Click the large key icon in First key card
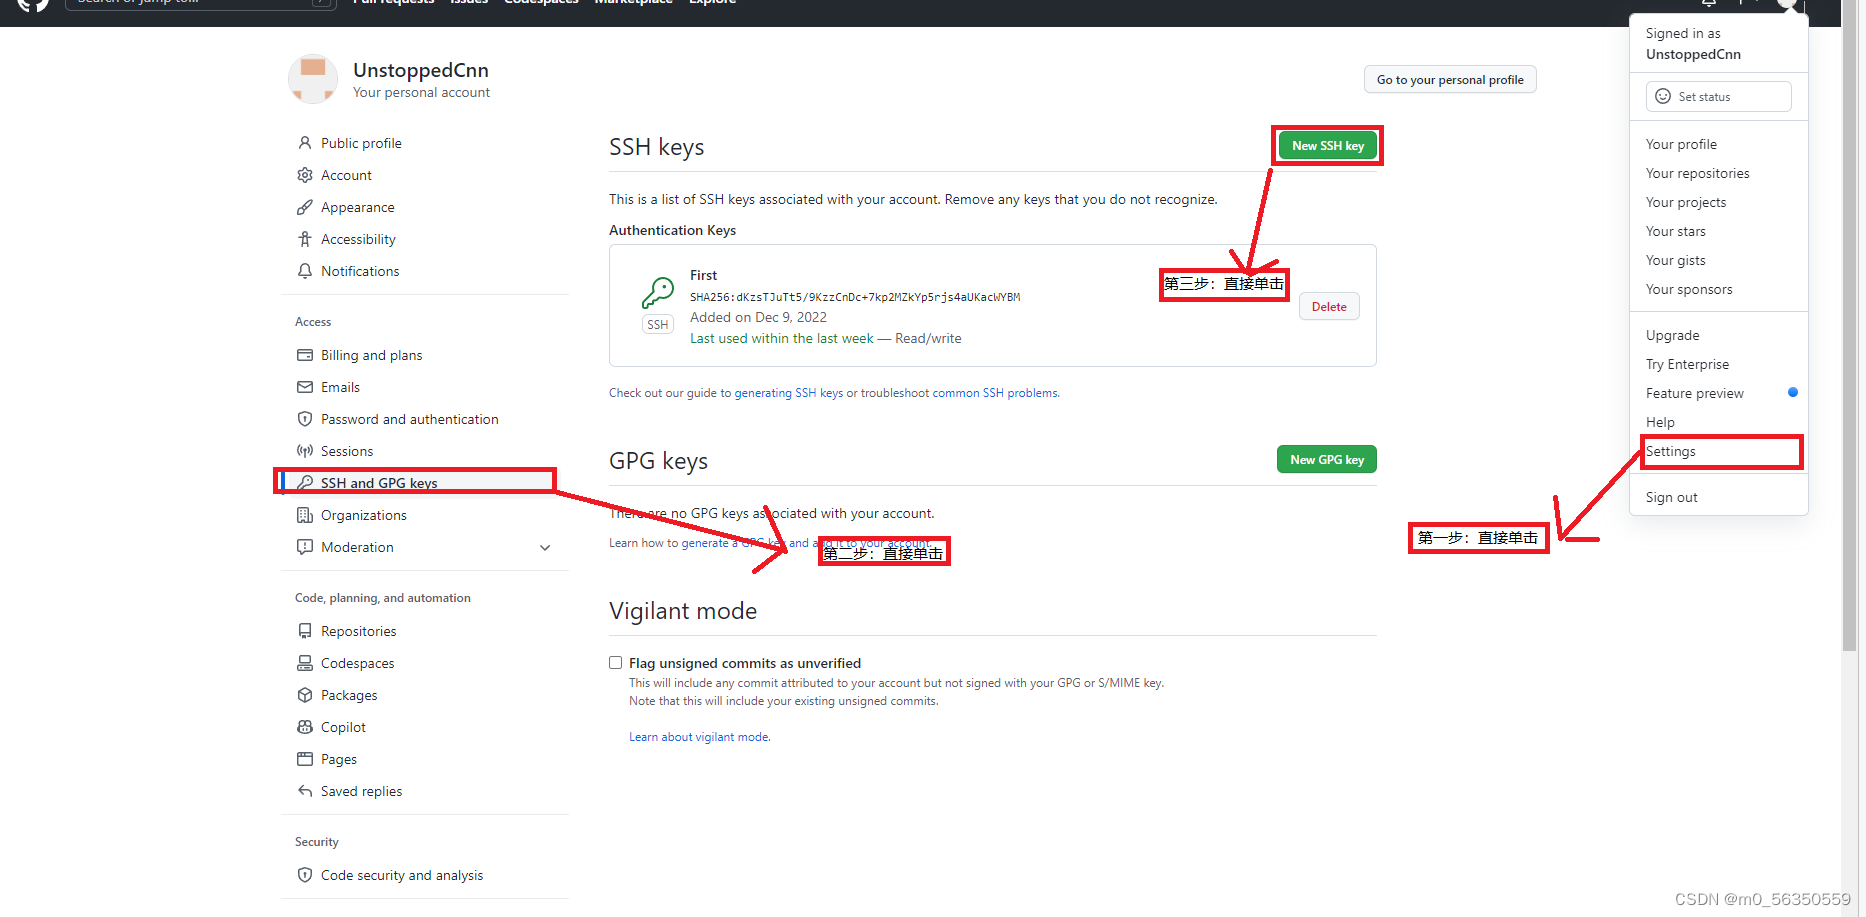Image resolution: width=1866 pixels, height=917 pixels. pos(658,293)
